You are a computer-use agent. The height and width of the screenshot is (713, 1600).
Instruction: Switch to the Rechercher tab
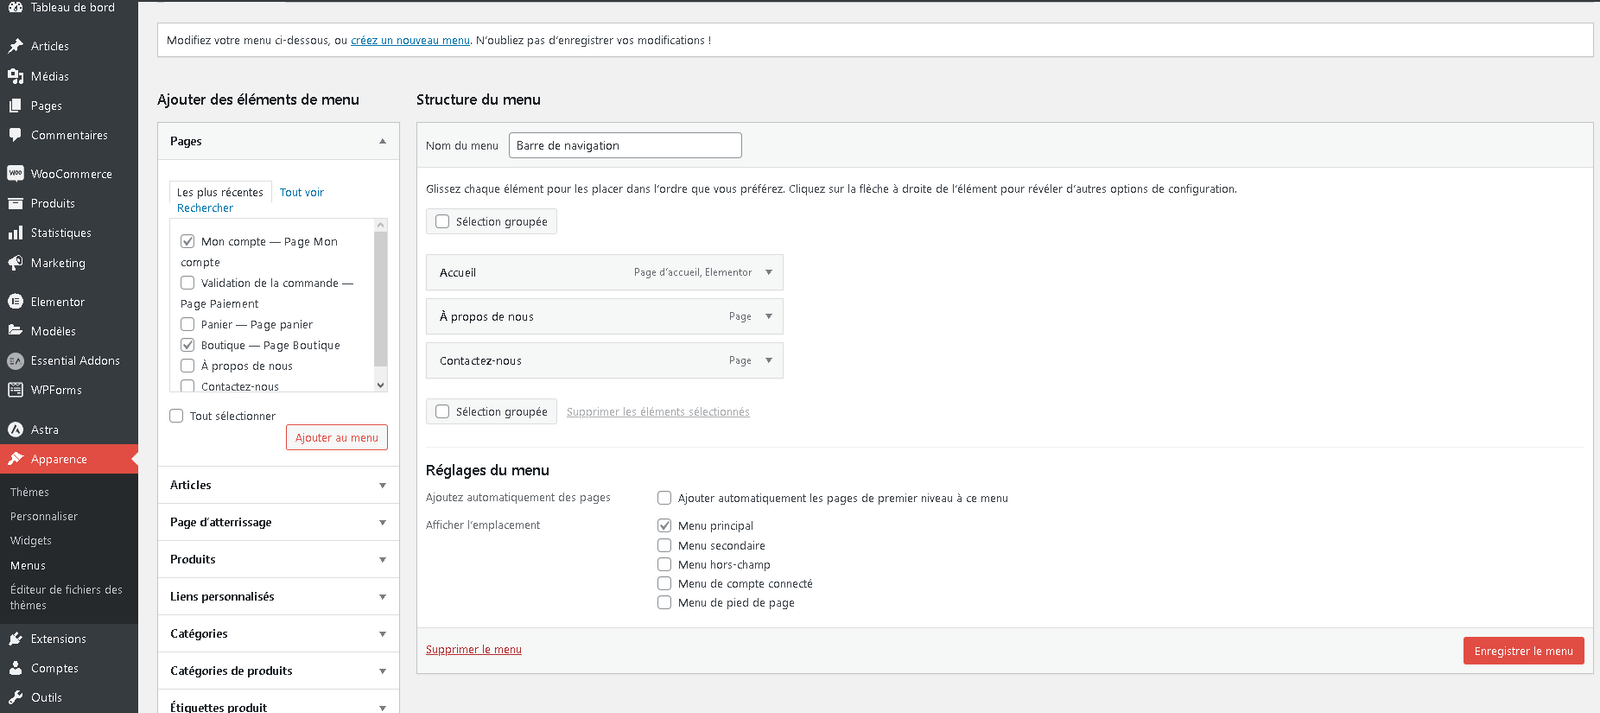point(205,208)
